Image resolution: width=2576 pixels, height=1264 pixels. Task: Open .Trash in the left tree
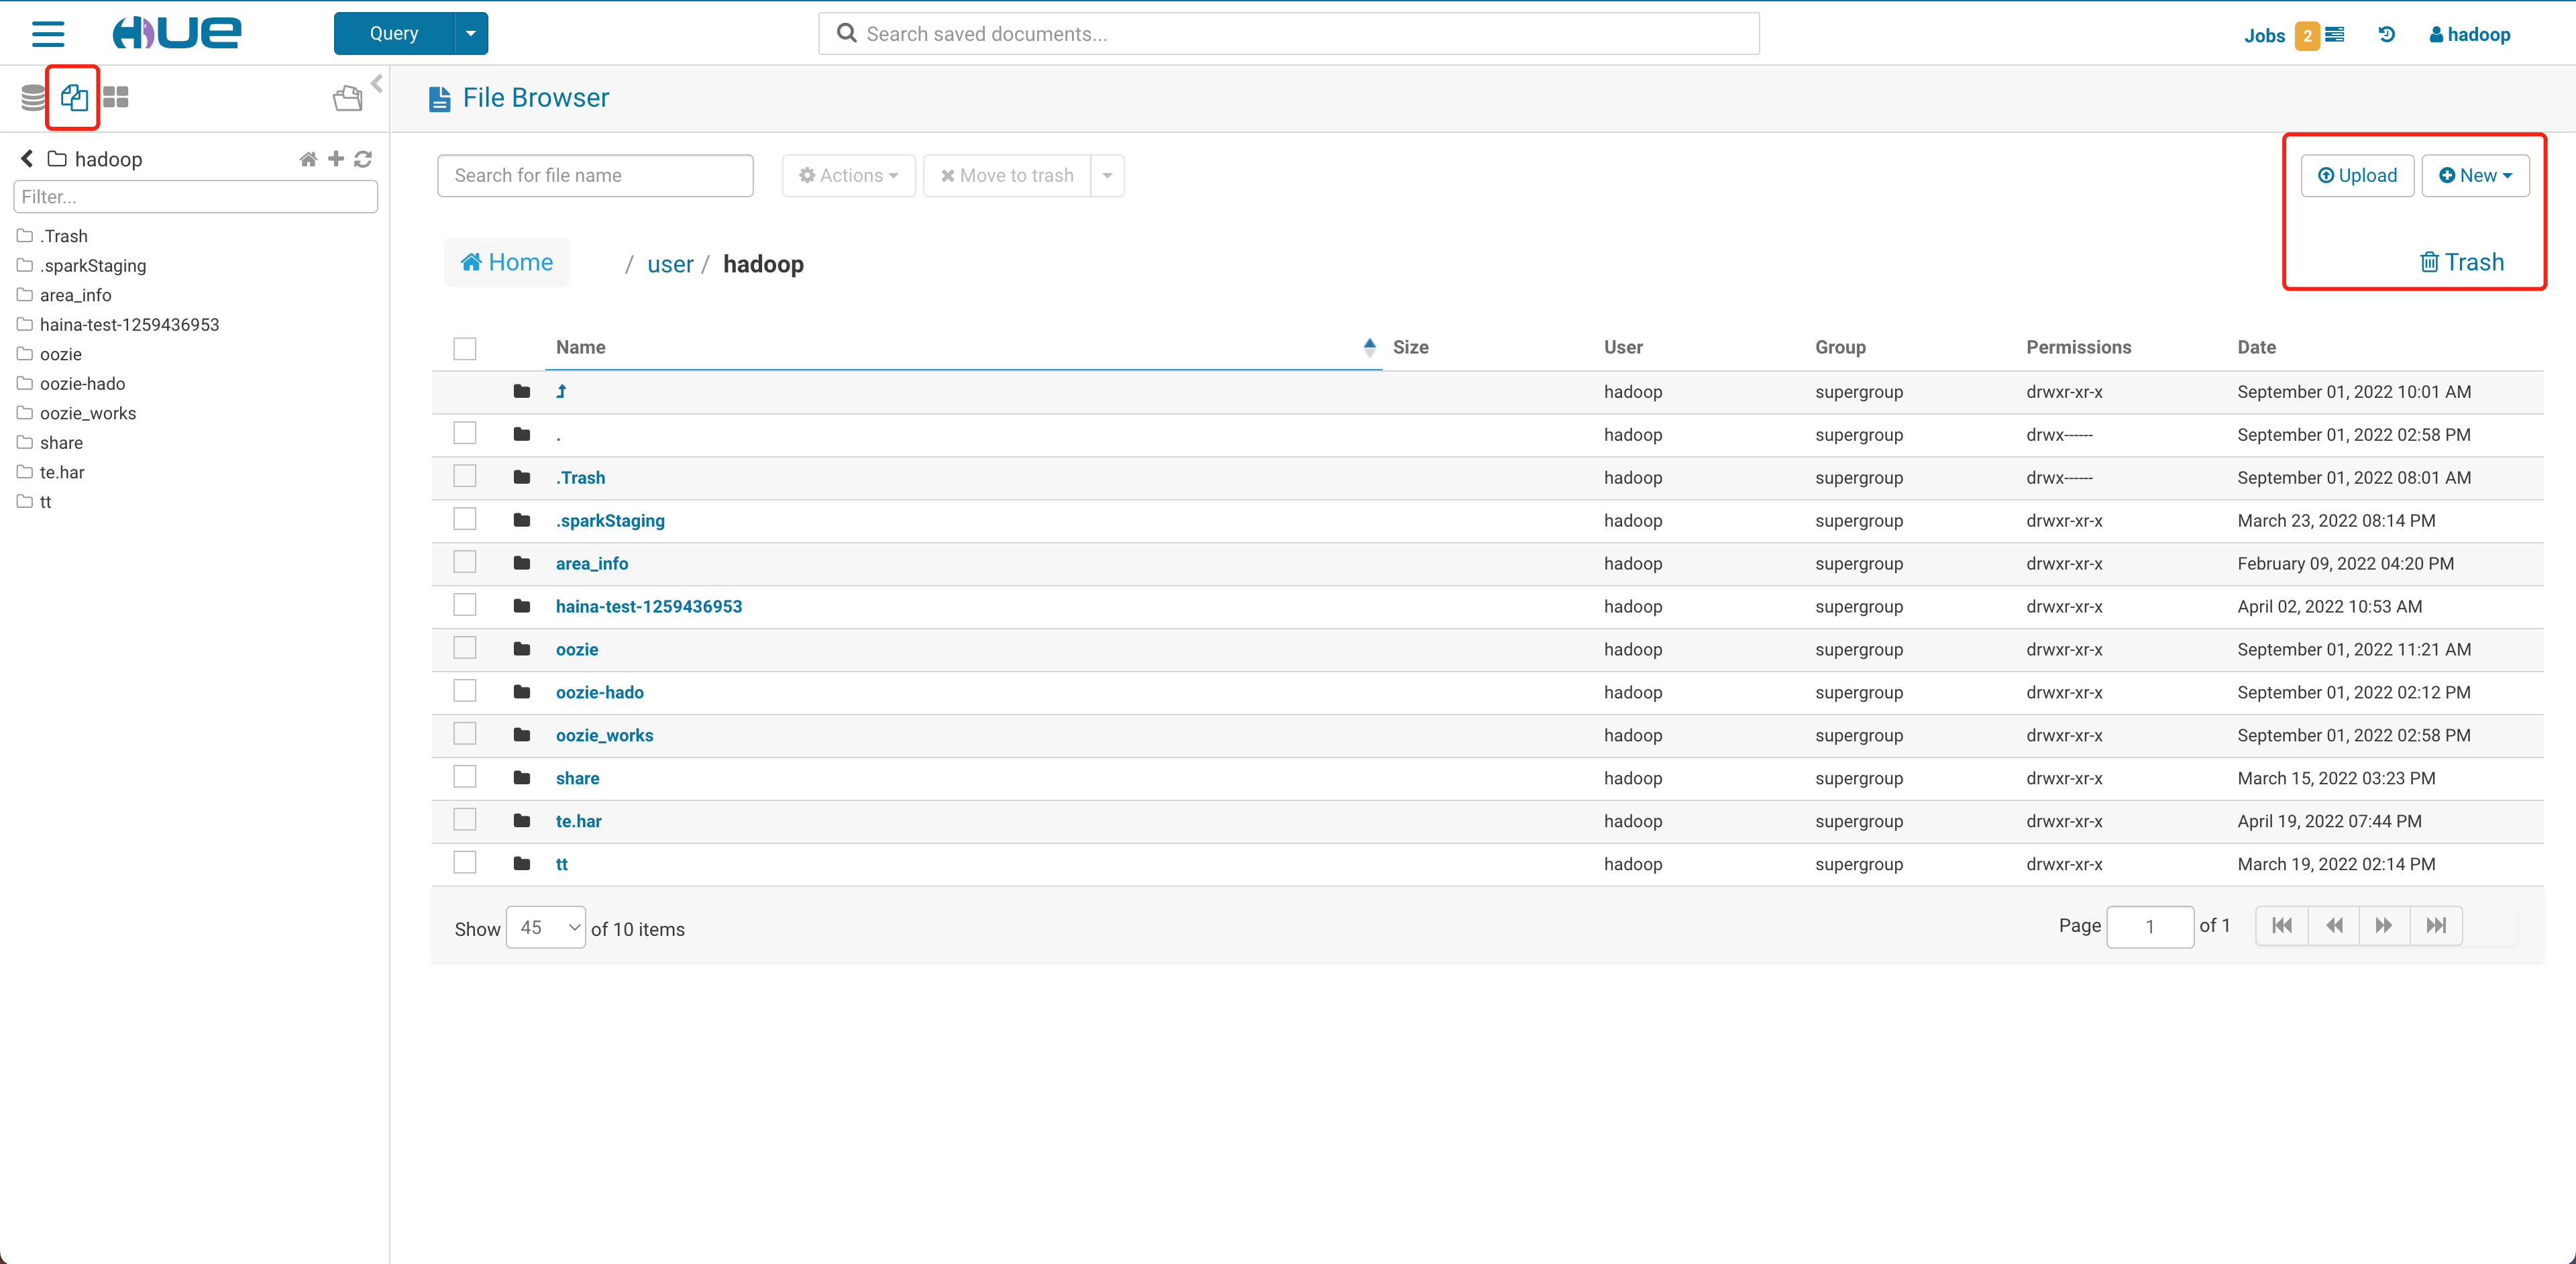click(x=64, y=236)
